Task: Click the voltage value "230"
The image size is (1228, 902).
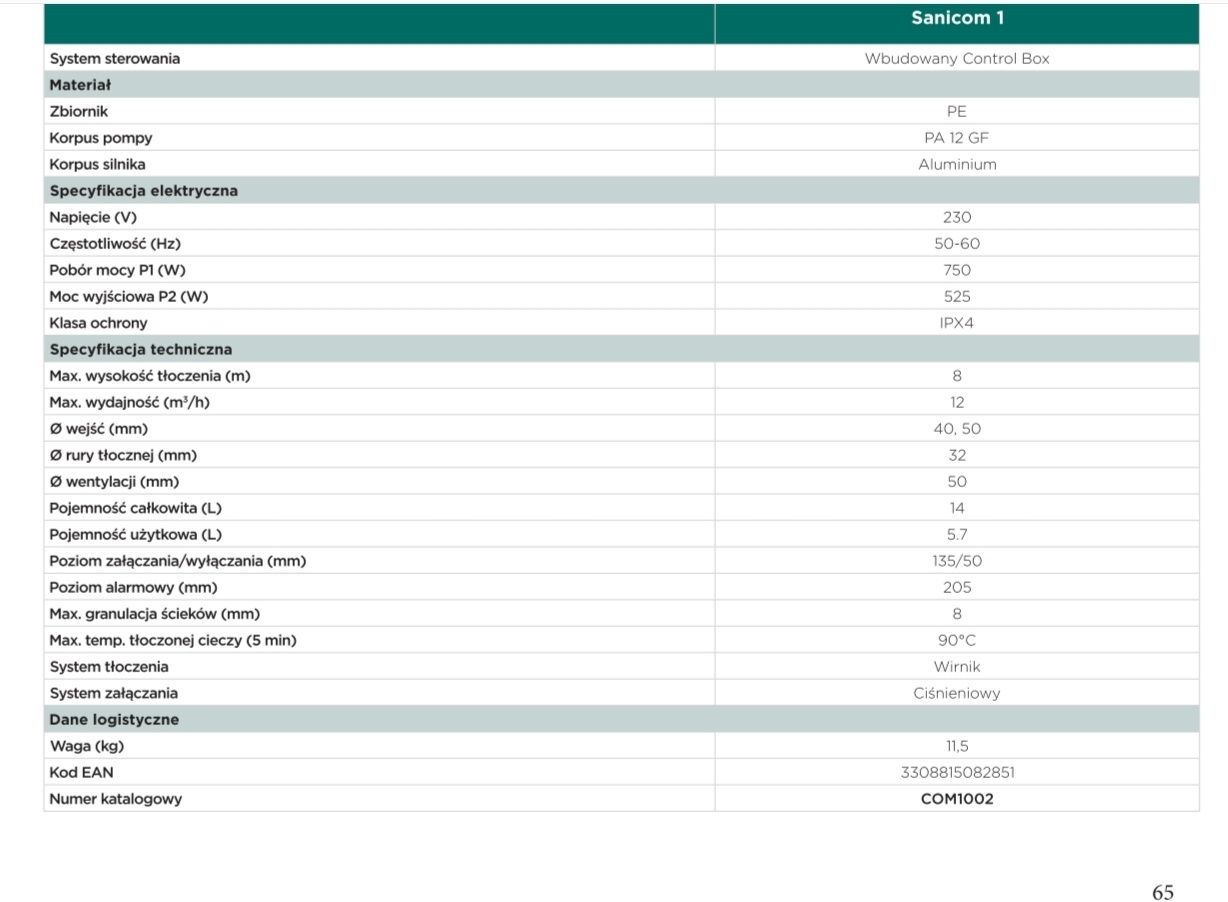Action: [x=957, y=217]
